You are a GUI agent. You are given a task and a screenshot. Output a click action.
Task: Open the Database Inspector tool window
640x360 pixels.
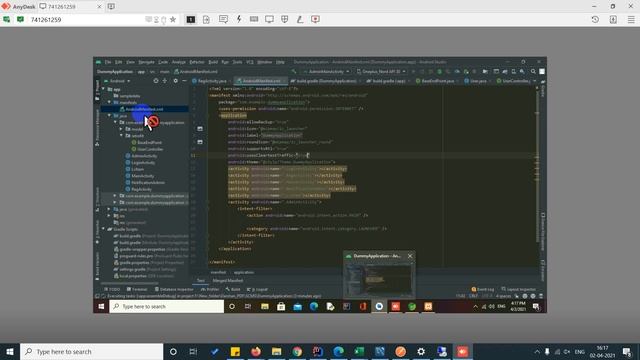tap(174, 289)
